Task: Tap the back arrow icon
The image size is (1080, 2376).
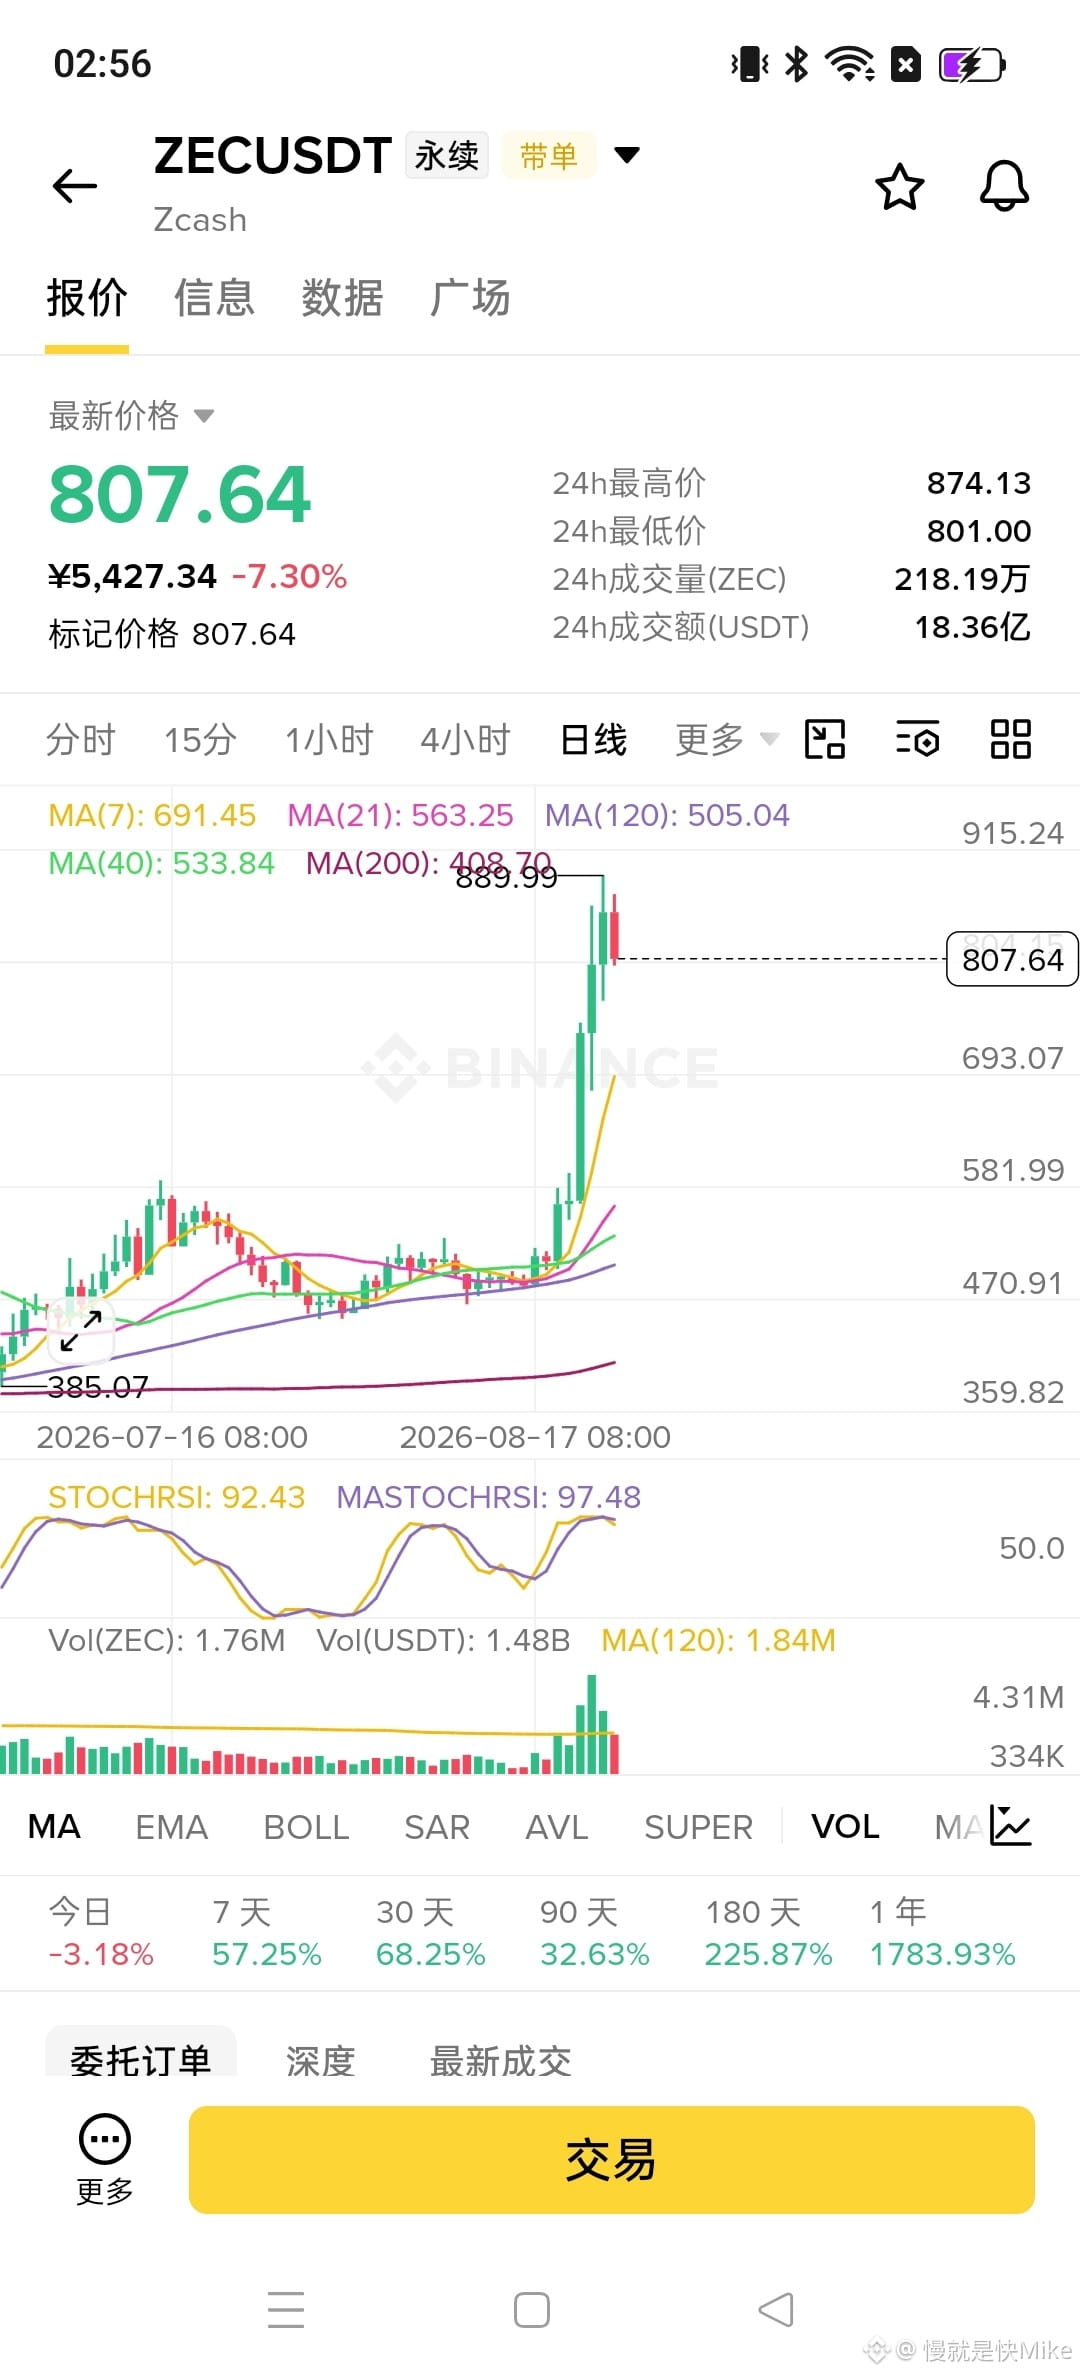Action: tap(75, 186)
